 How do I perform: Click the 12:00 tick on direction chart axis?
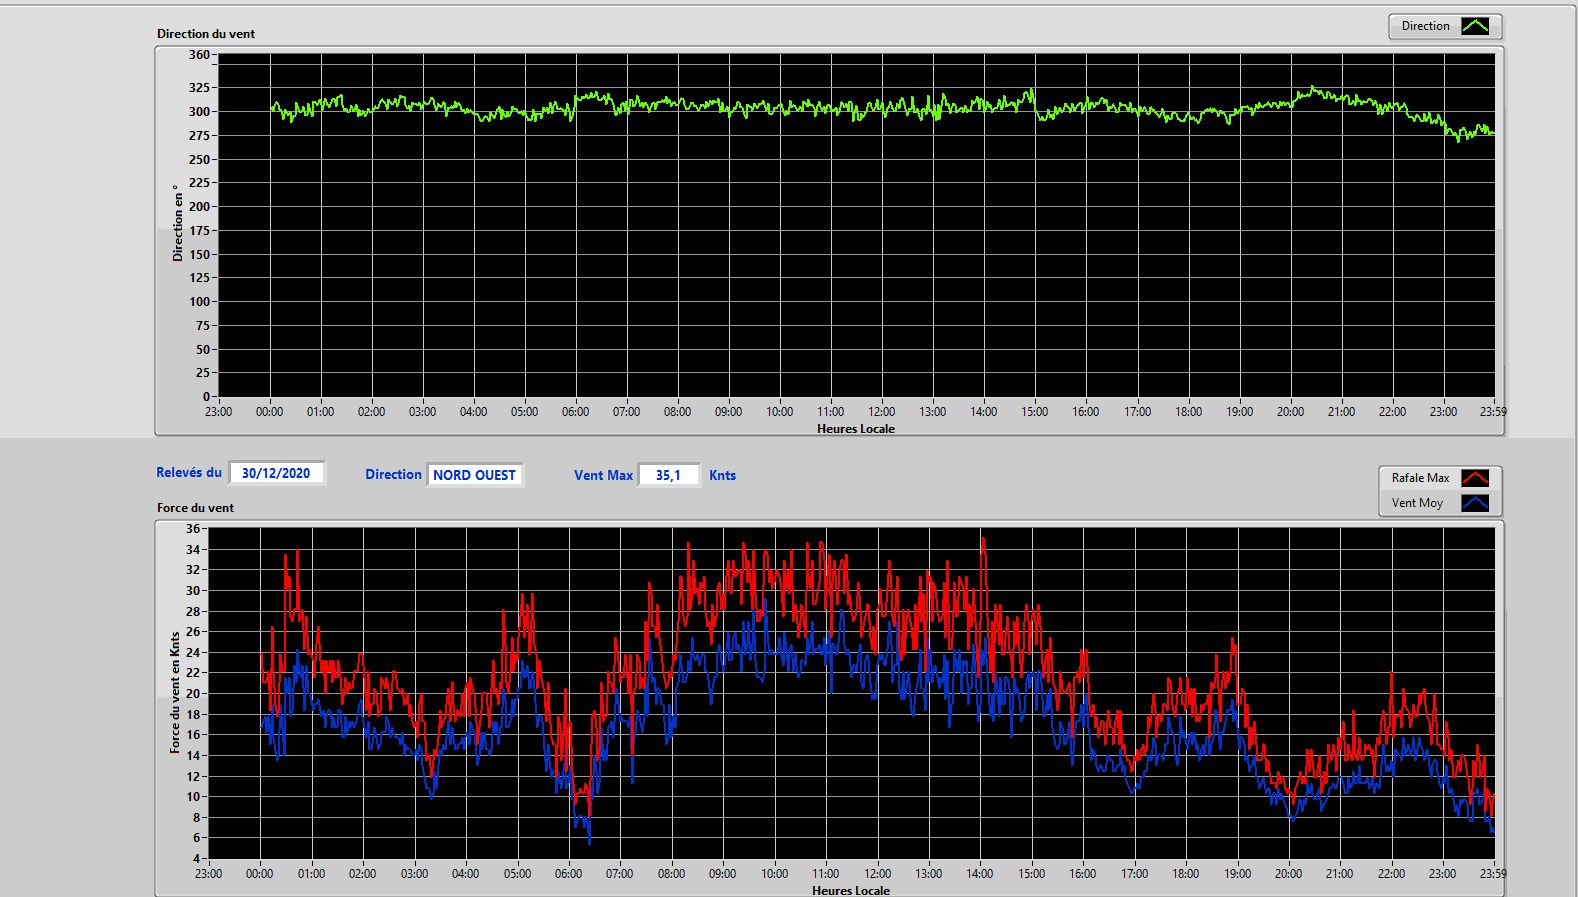[x=881, y=411]
